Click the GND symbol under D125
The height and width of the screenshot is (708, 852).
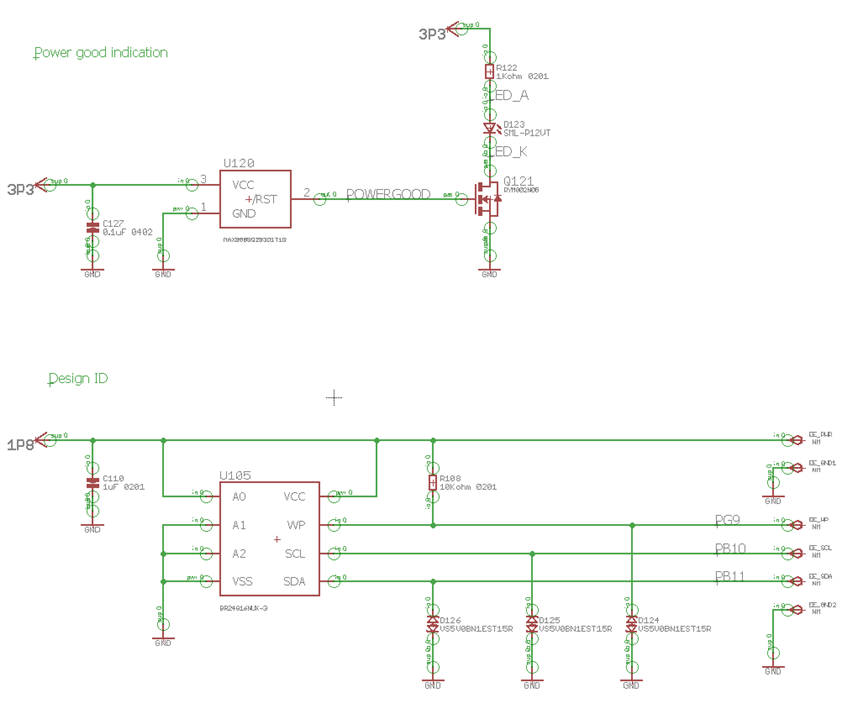pyautogui.click(x=532, y=684)
